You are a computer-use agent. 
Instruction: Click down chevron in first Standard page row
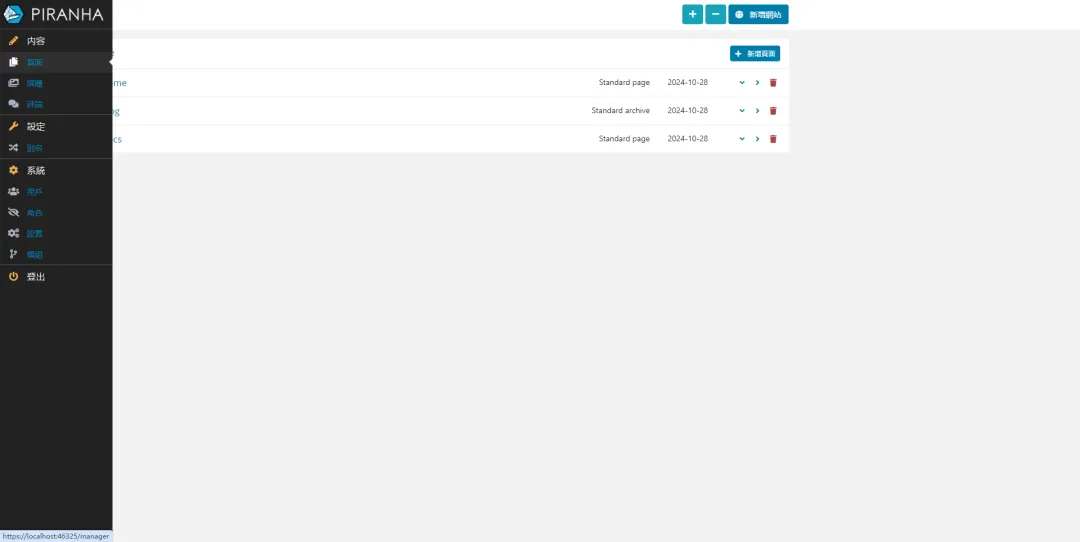pos(742,83)
